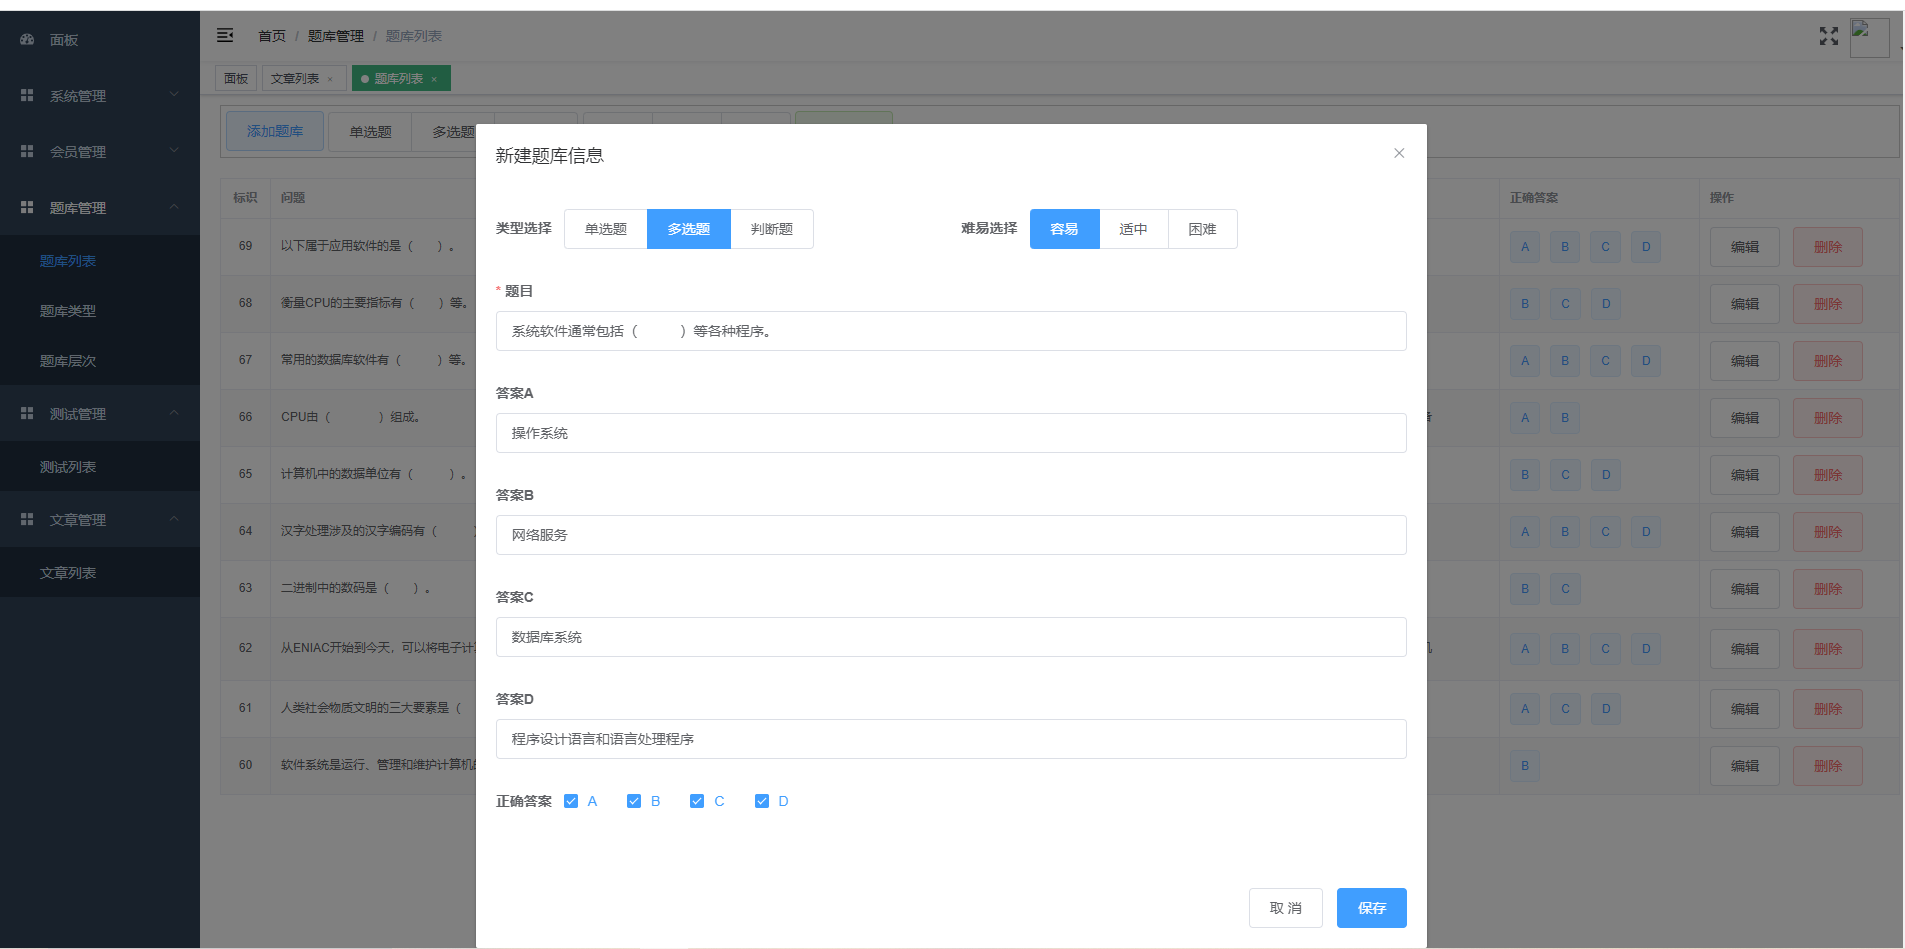Click answer tag A in row 66

[1525, 418]
